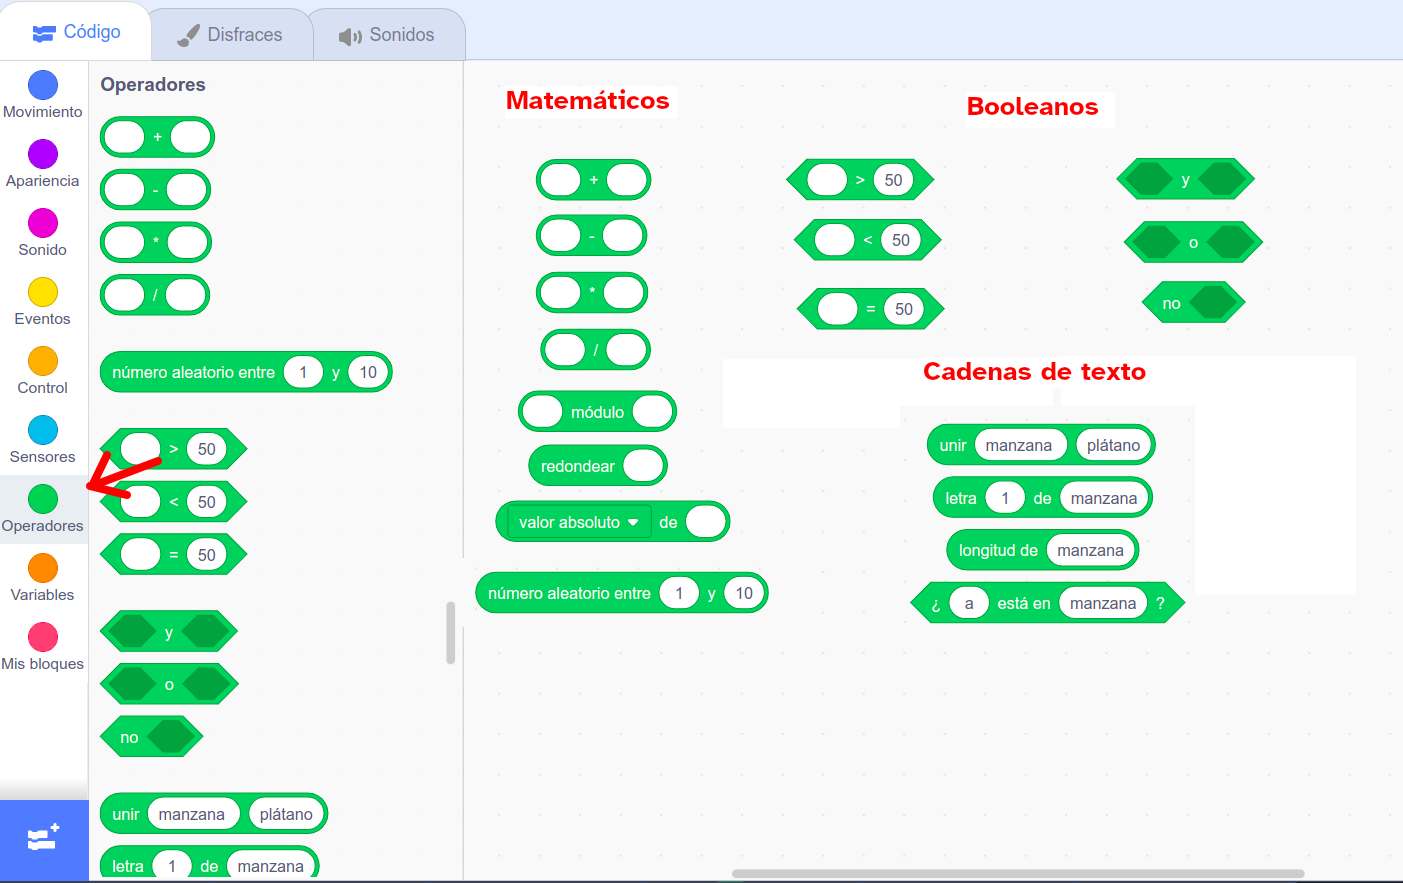Select the Código tab
The image size is (1403, 883).
pyautogui.click(x=77, y=31)
